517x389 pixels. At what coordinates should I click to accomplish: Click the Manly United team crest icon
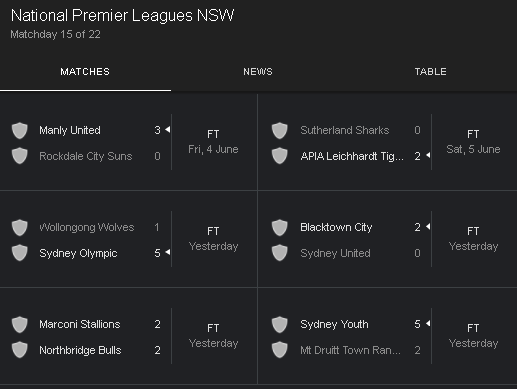point(20,130)
